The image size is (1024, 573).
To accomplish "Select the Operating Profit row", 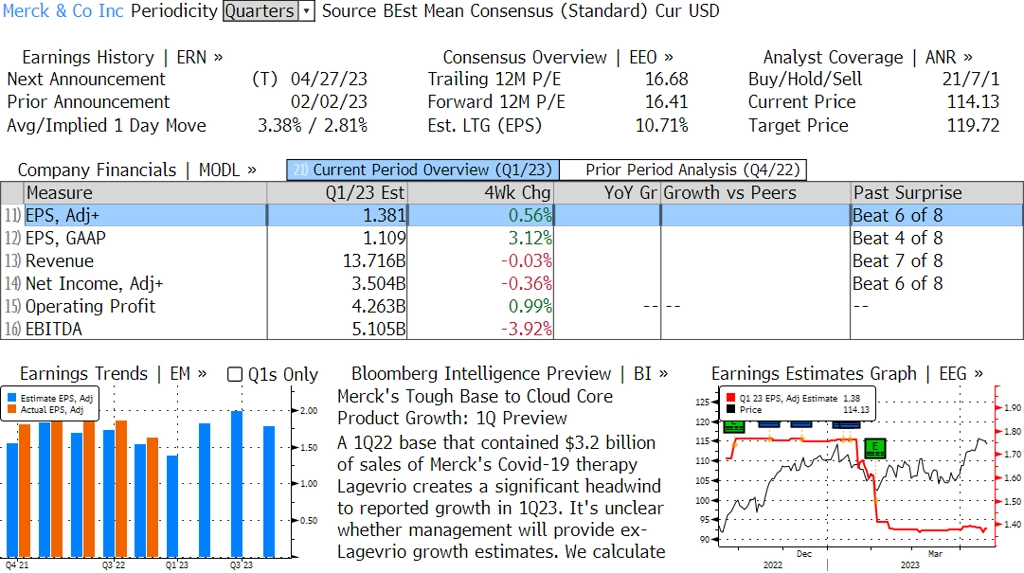I will point(512,306).
